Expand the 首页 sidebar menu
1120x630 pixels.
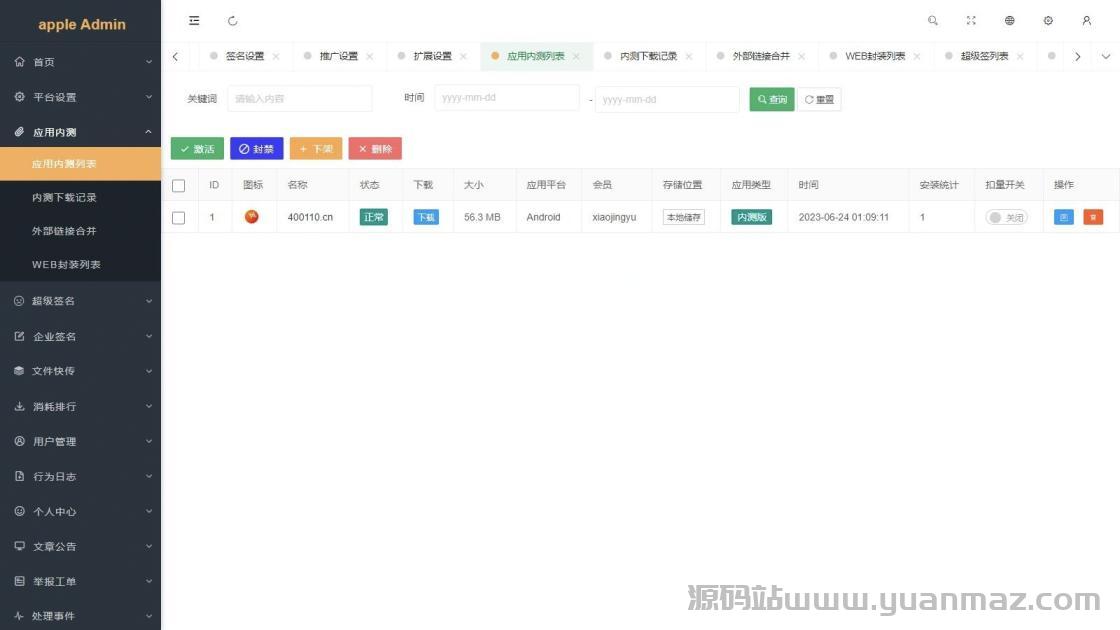[x=80, y=62]
